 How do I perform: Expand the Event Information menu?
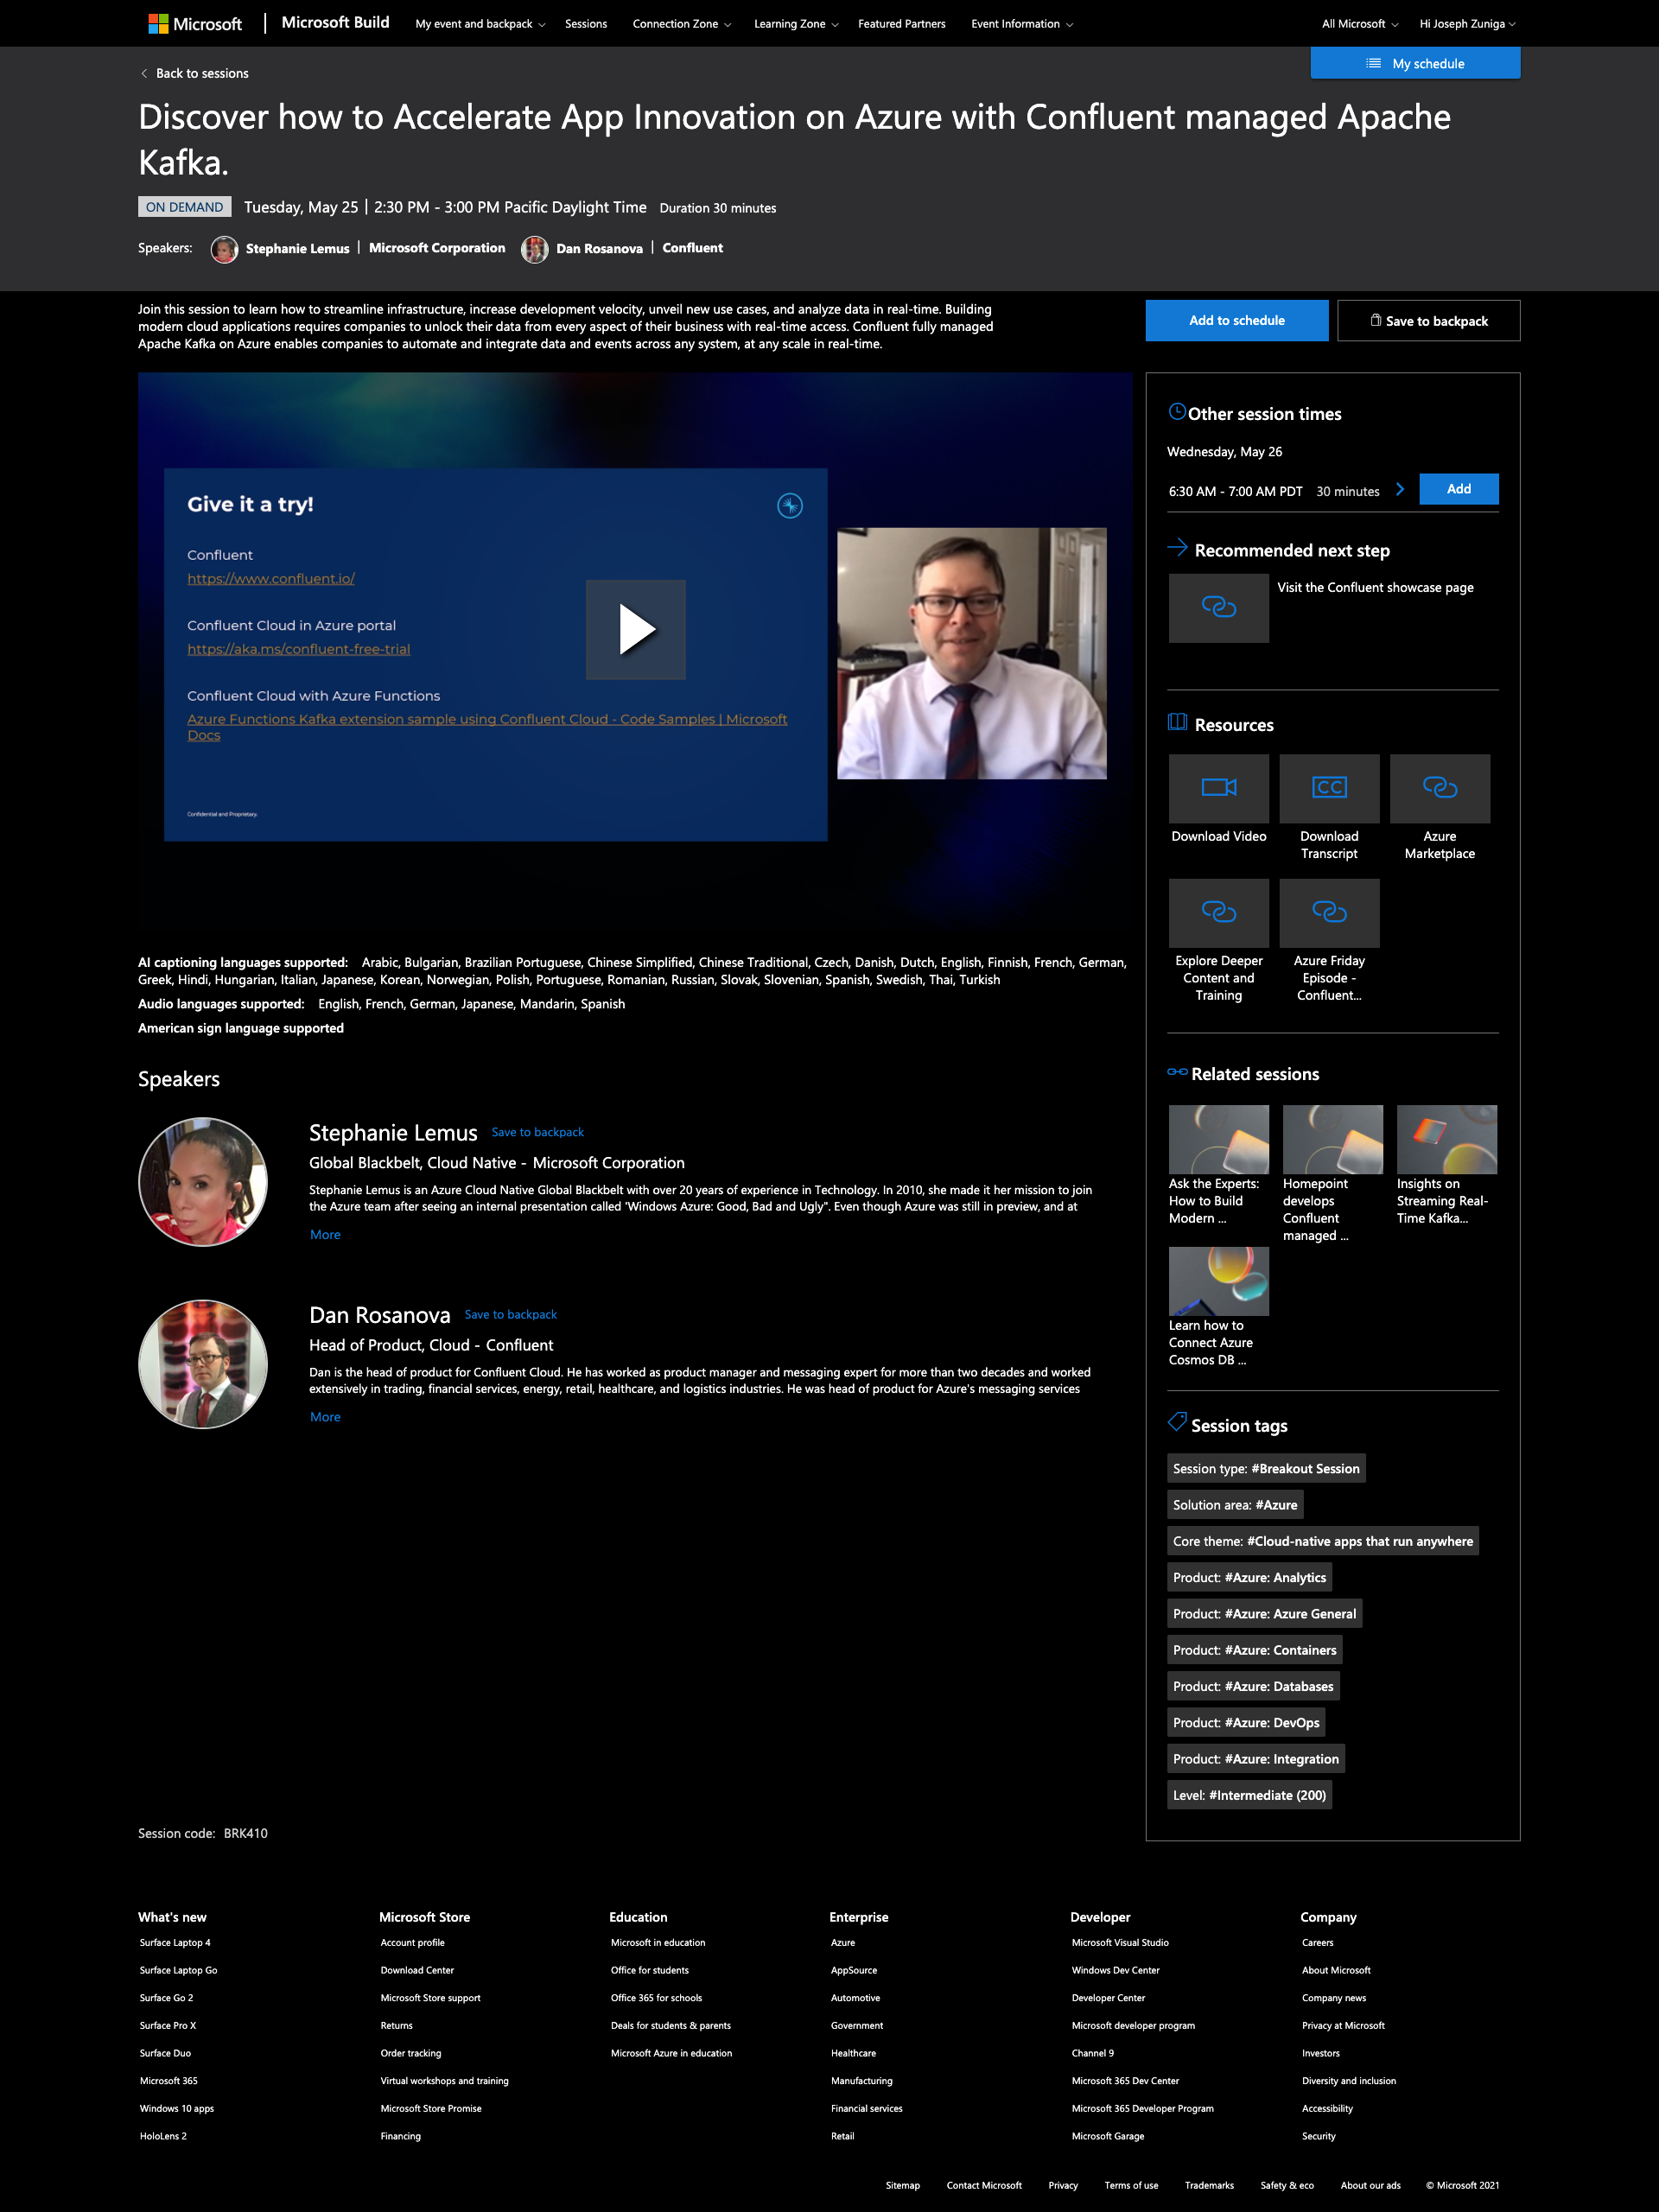pyautogui.click(x=1022, y=24)
